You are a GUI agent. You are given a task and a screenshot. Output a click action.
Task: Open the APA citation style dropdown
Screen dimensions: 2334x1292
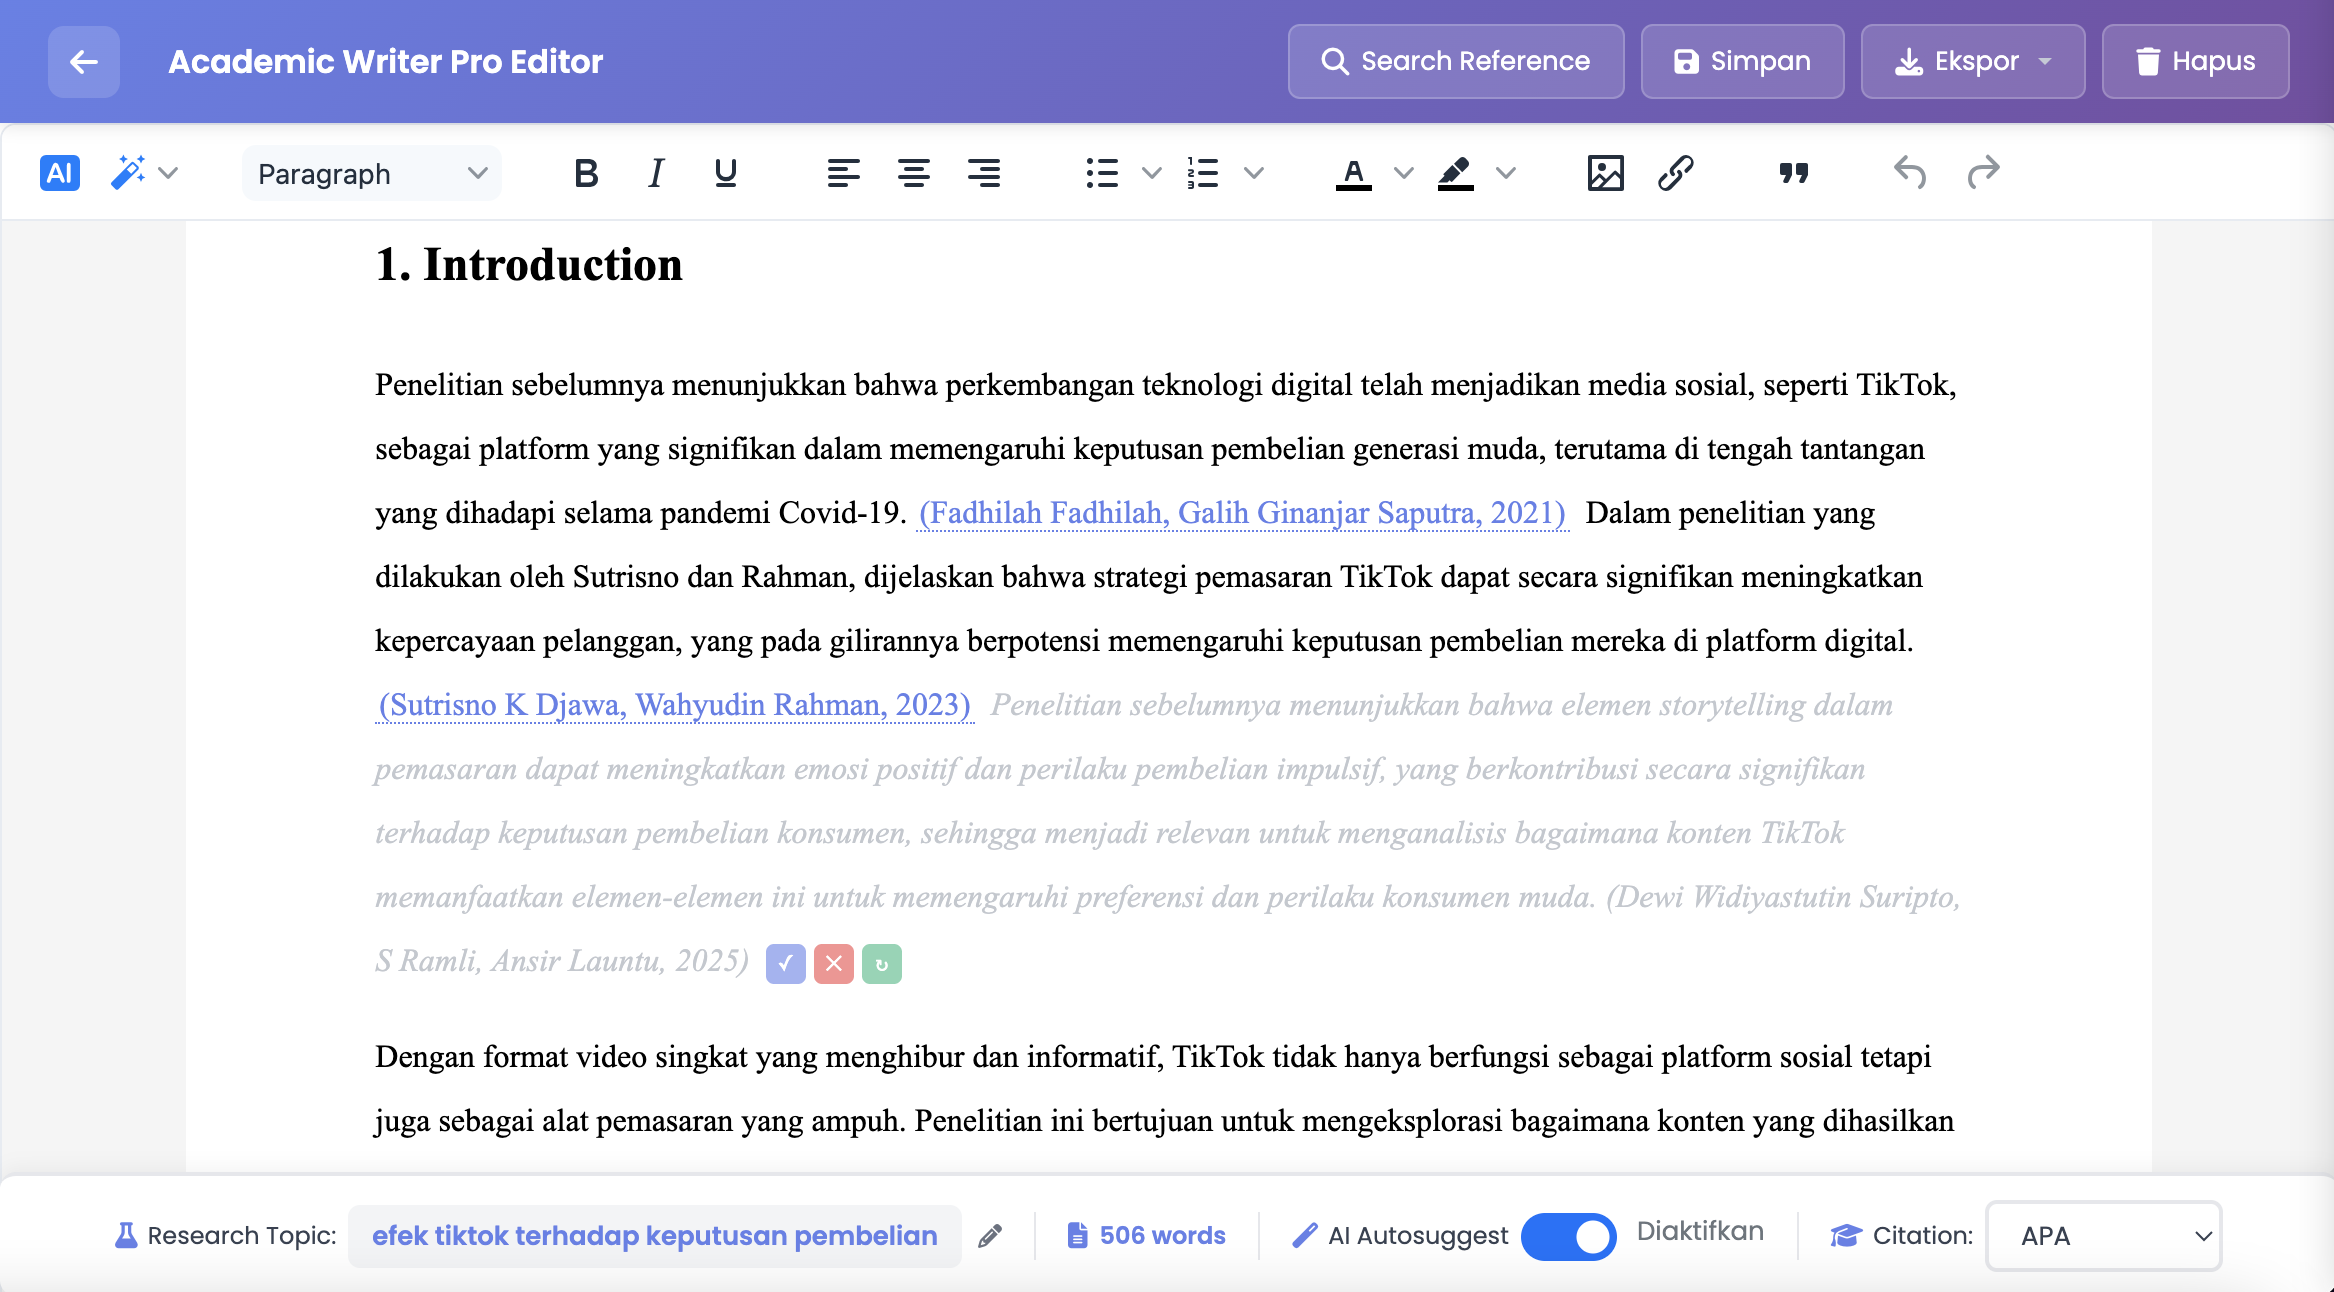pos(2104,1236)
